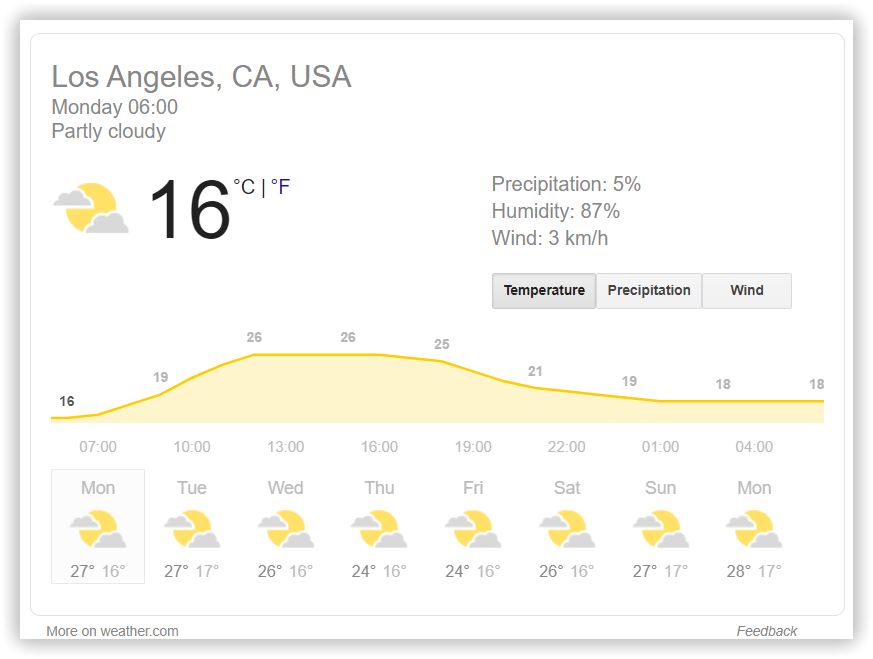The width and height of the screenshot is (873, 659).
Task: Click Tuesday's weather icon
Action: tap(191, 528)
